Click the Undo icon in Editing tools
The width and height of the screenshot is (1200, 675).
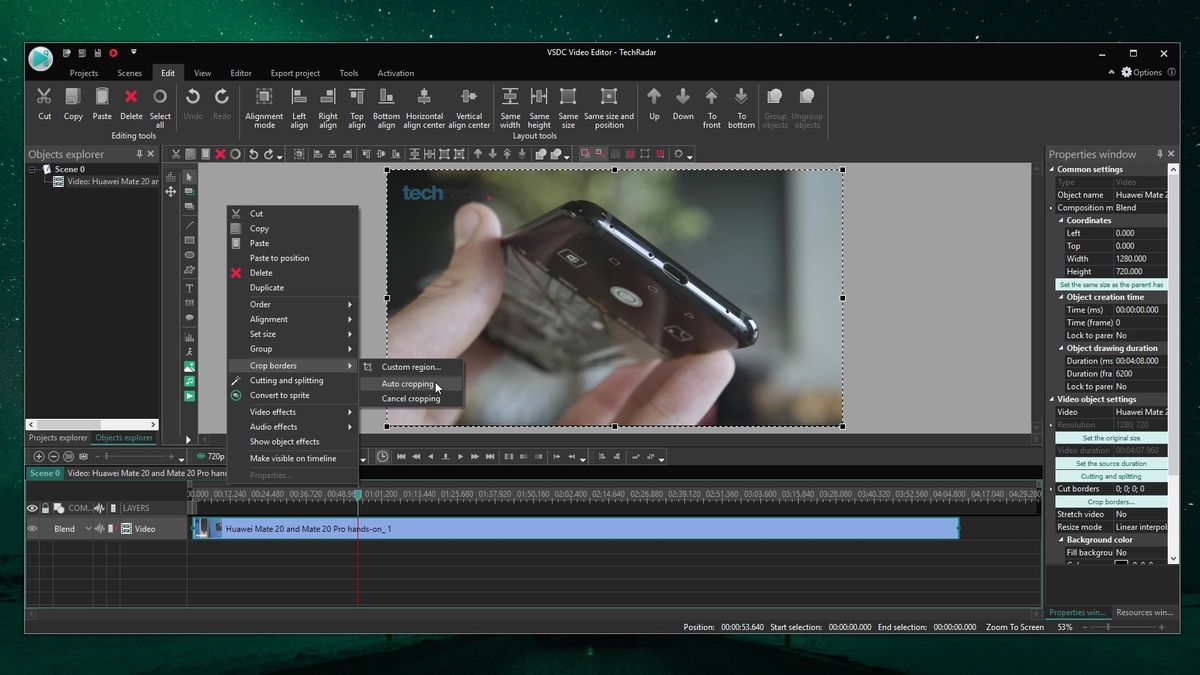coord(192,97)
